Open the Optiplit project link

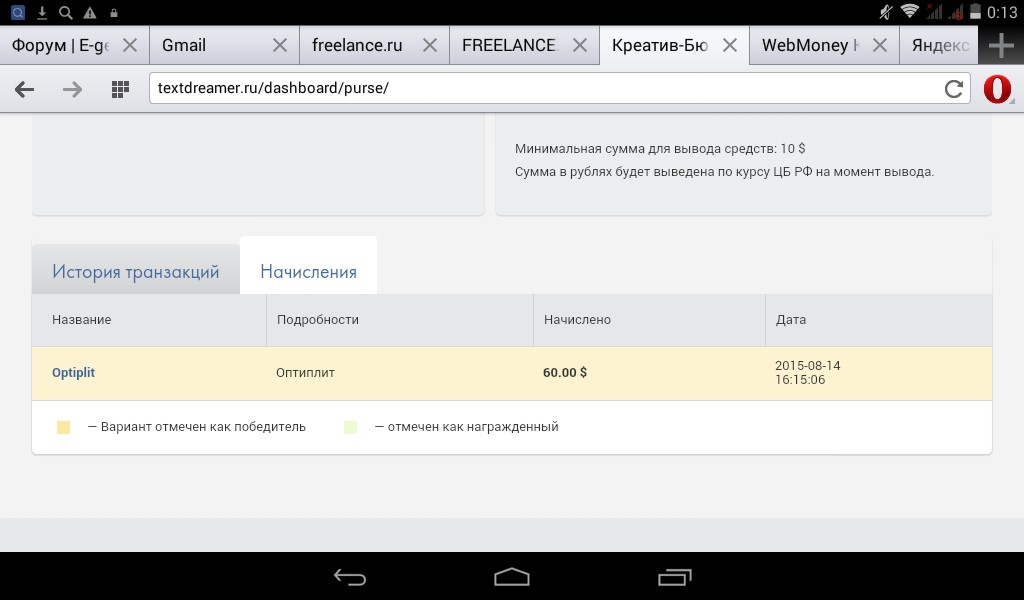coord(73,373)
